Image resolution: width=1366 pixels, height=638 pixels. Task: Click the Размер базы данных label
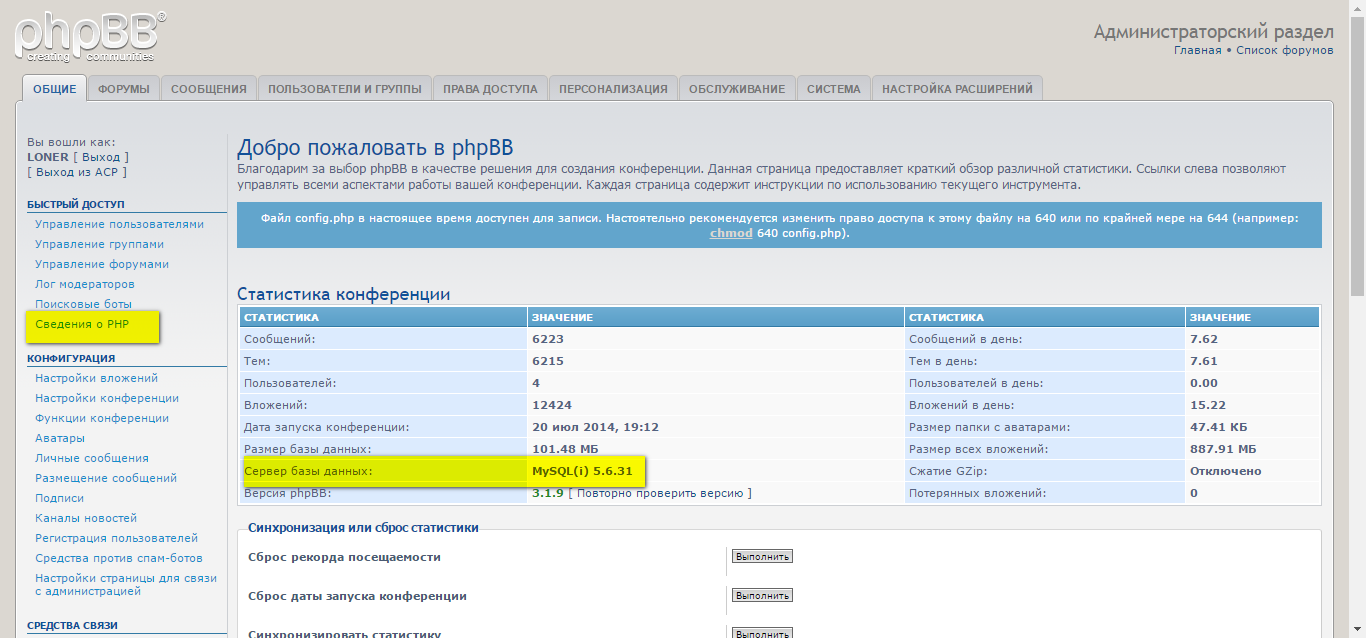coord(308,449)
